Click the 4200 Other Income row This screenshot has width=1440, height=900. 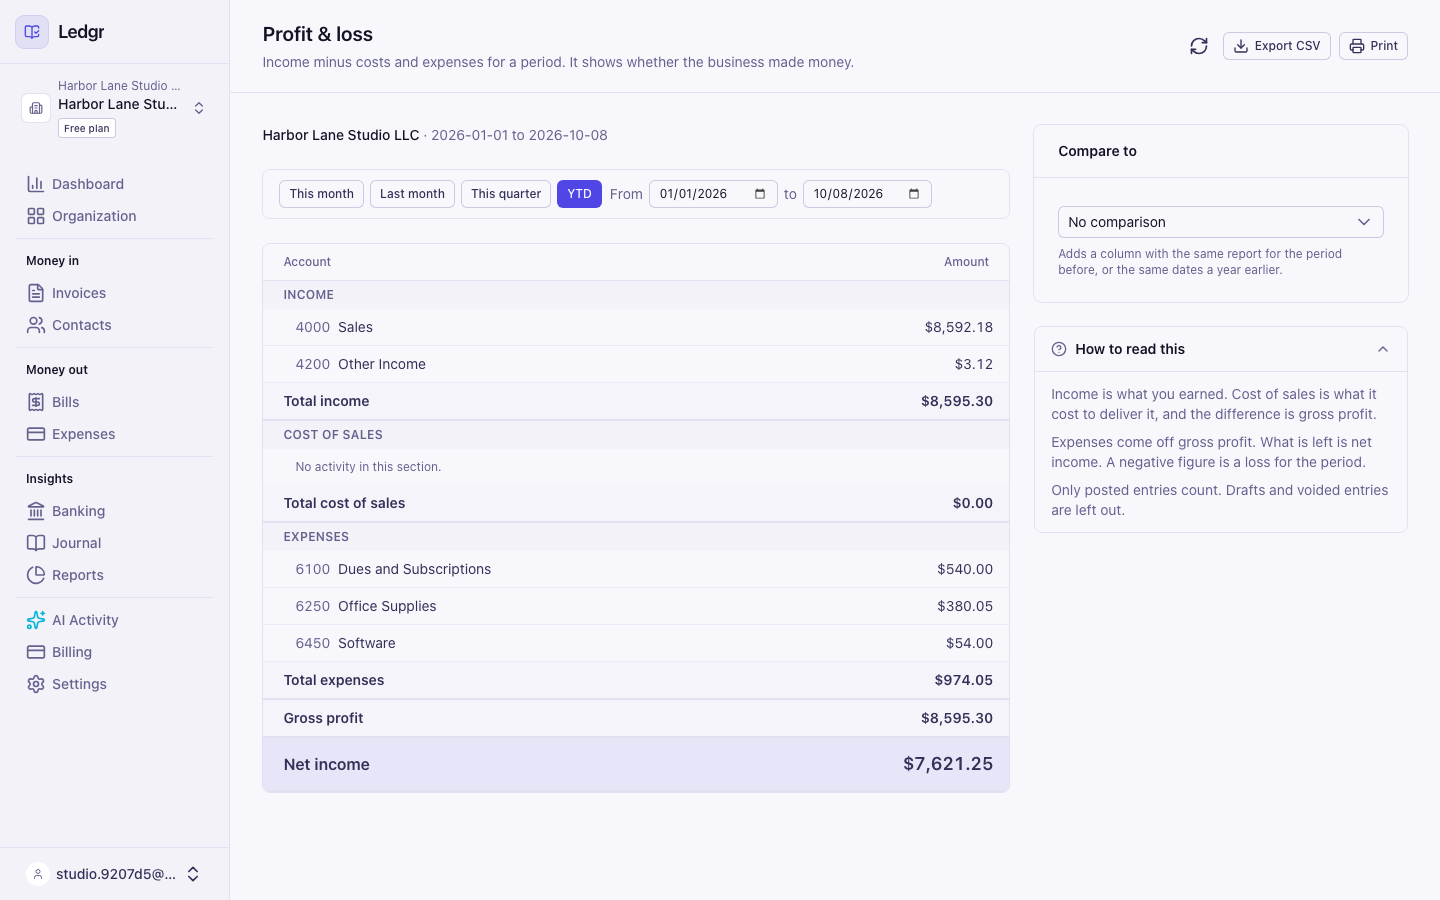coord(636,364)
